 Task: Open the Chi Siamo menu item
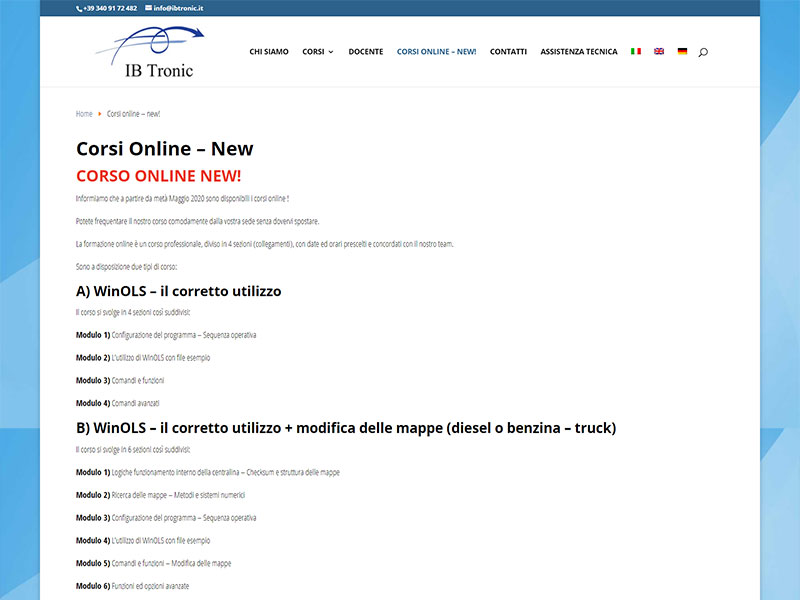(x=269, y=52)
